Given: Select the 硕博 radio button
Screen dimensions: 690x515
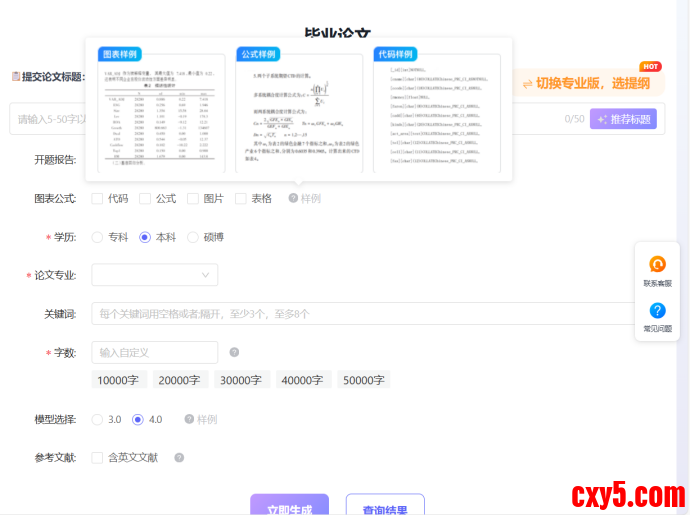Looking at the screenshot, I should tap(193, 237).
